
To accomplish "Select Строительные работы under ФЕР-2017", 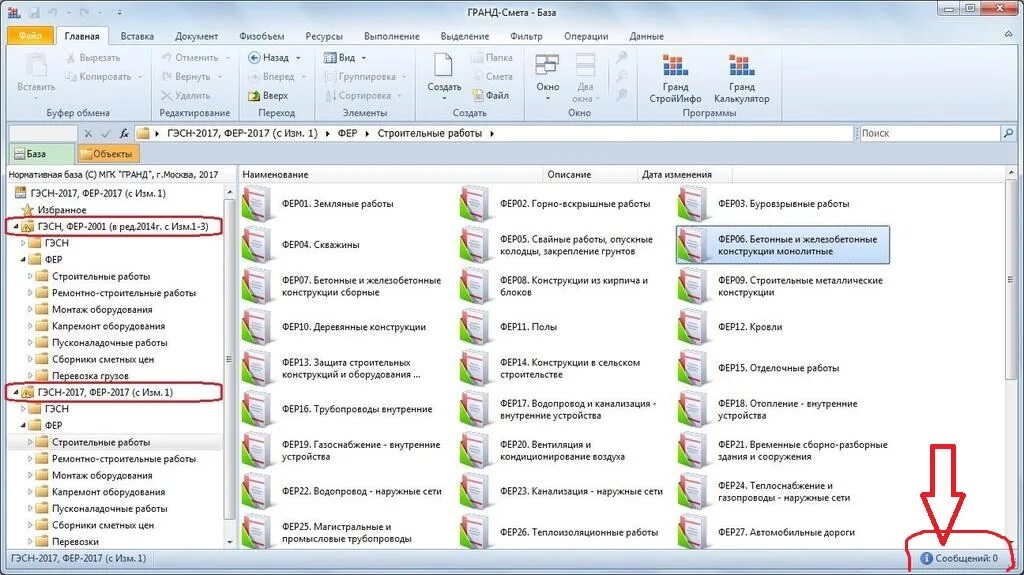I will point(101,442).
